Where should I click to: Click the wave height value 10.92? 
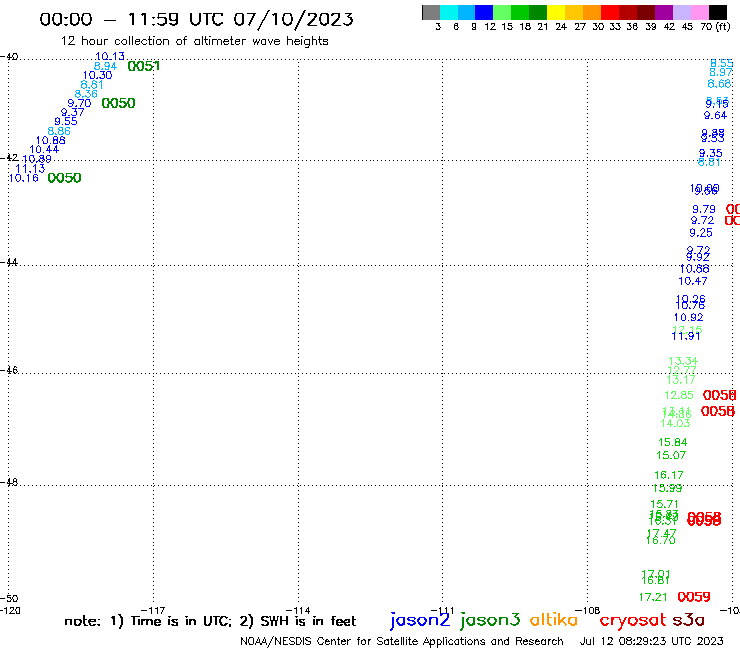[689, 317]
